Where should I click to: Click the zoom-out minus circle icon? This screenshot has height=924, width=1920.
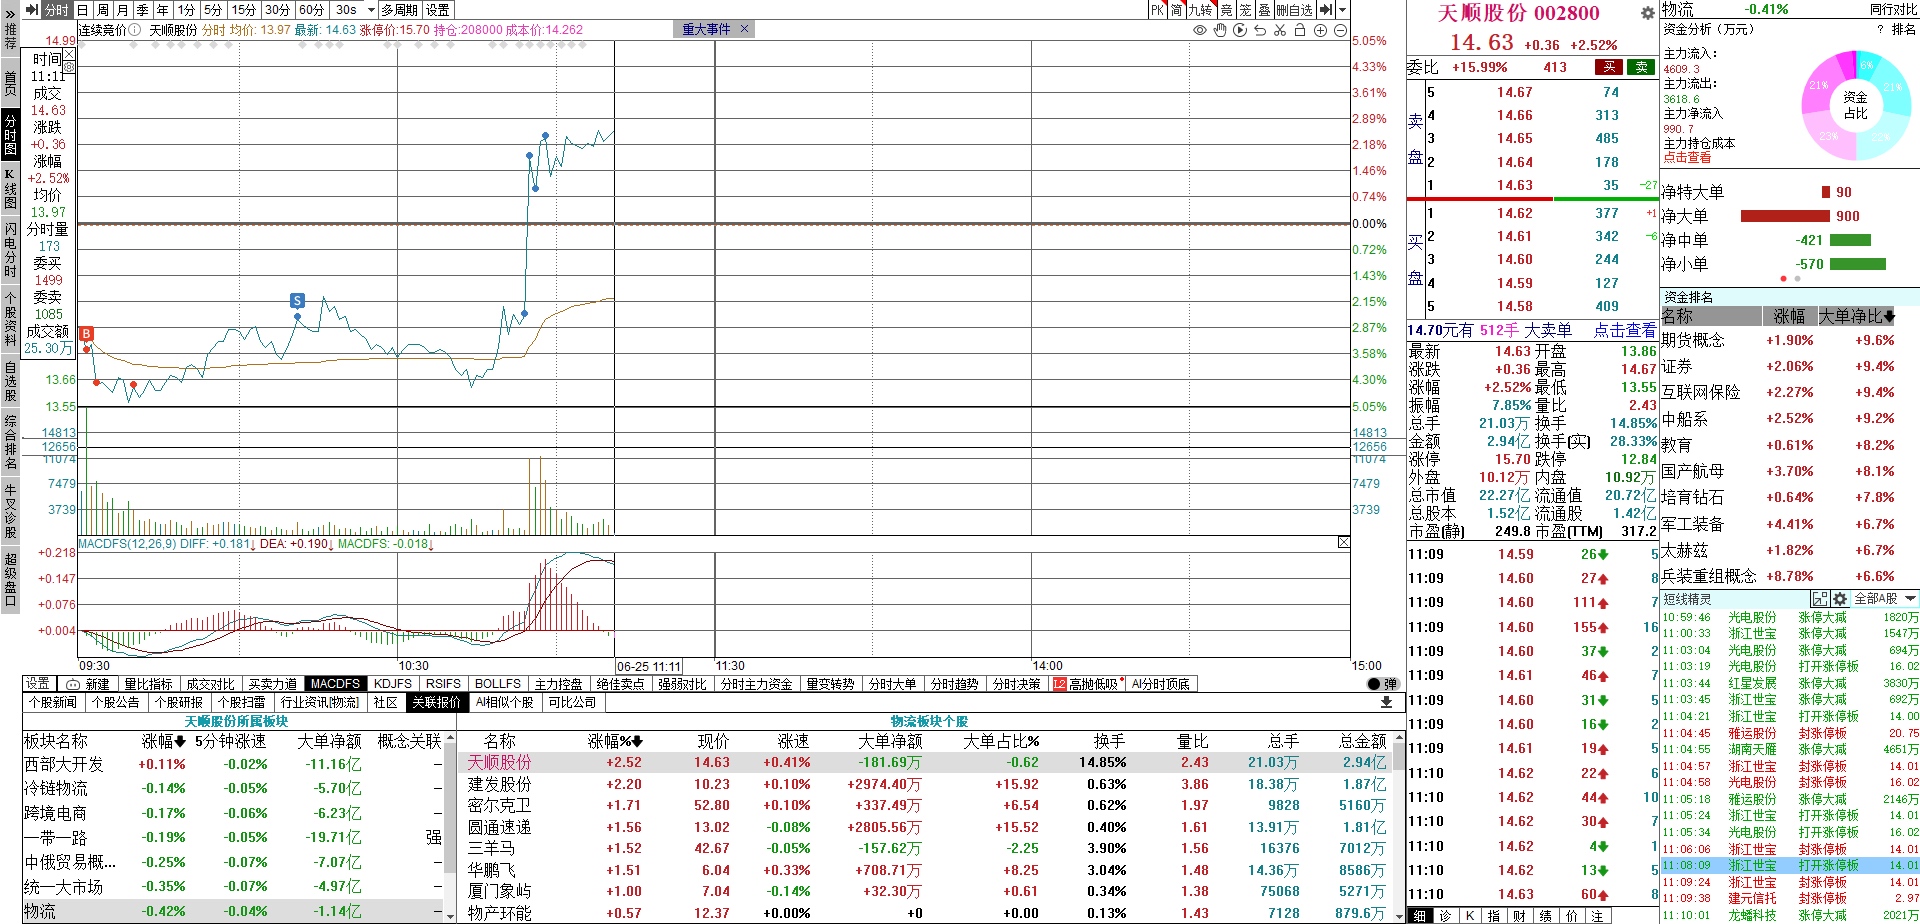pos(1340,30)
